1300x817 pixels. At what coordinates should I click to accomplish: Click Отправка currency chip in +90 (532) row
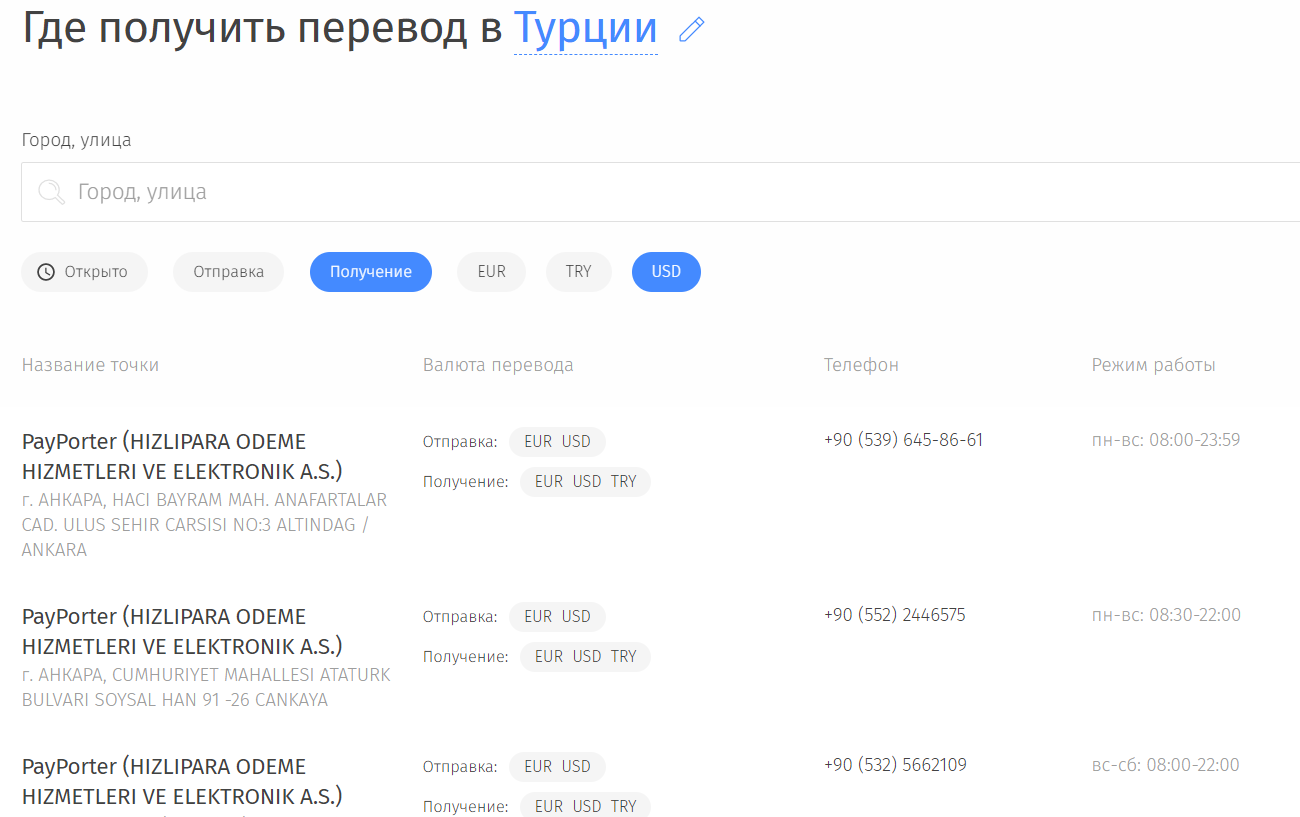coord(557,767)
